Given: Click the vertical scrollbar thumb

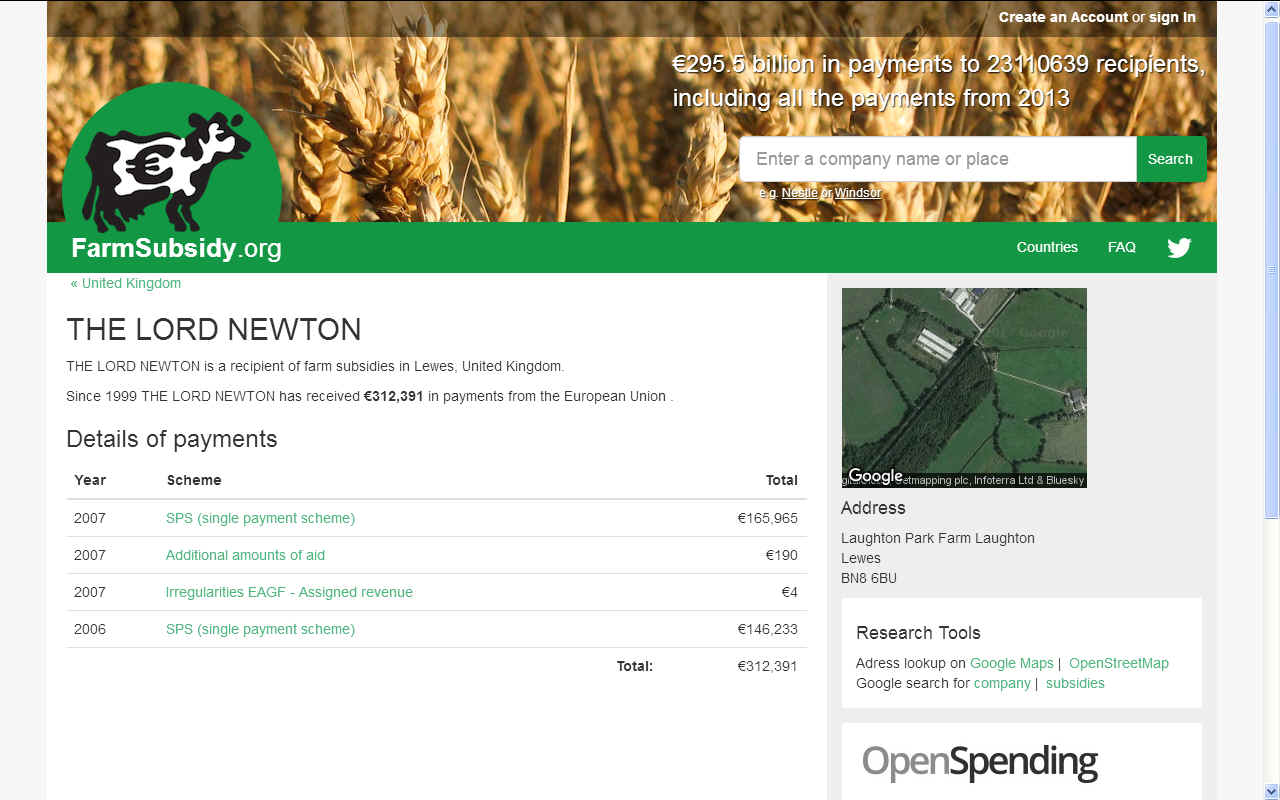Looking at the screenshot, I should pyautogui.click(x=1271, y=268).
